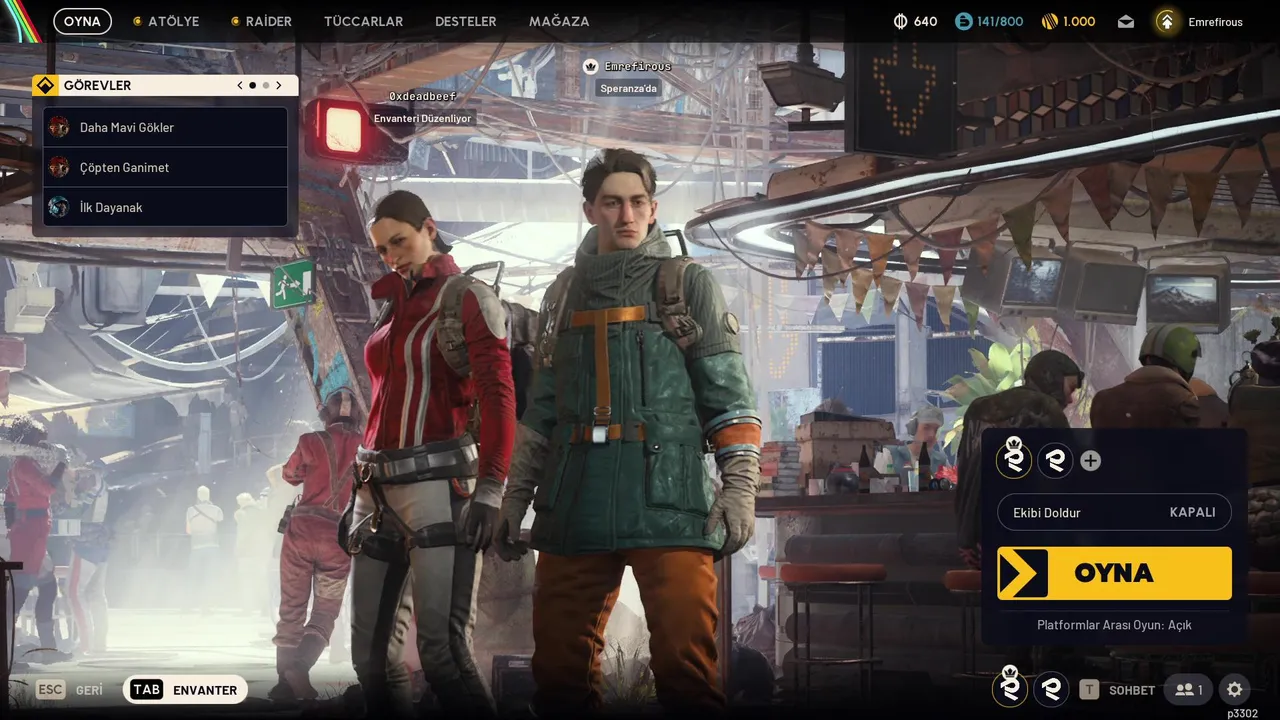The image size is (1280, 720).
Task: Click the bottom bar party leader avatar
Action: pyautogui.click(x=1010, y=689)
